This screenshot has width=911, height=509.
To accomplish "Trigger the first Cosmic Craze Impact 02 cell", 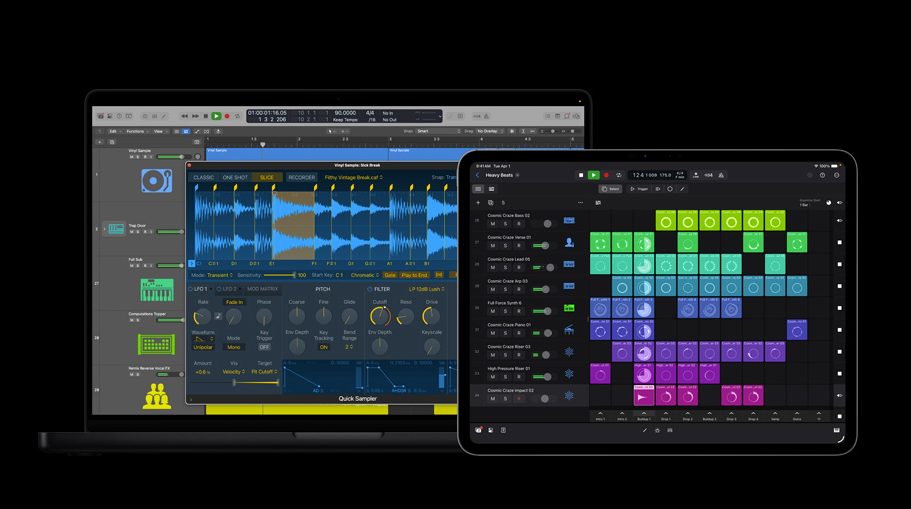I will coord(644,396).
